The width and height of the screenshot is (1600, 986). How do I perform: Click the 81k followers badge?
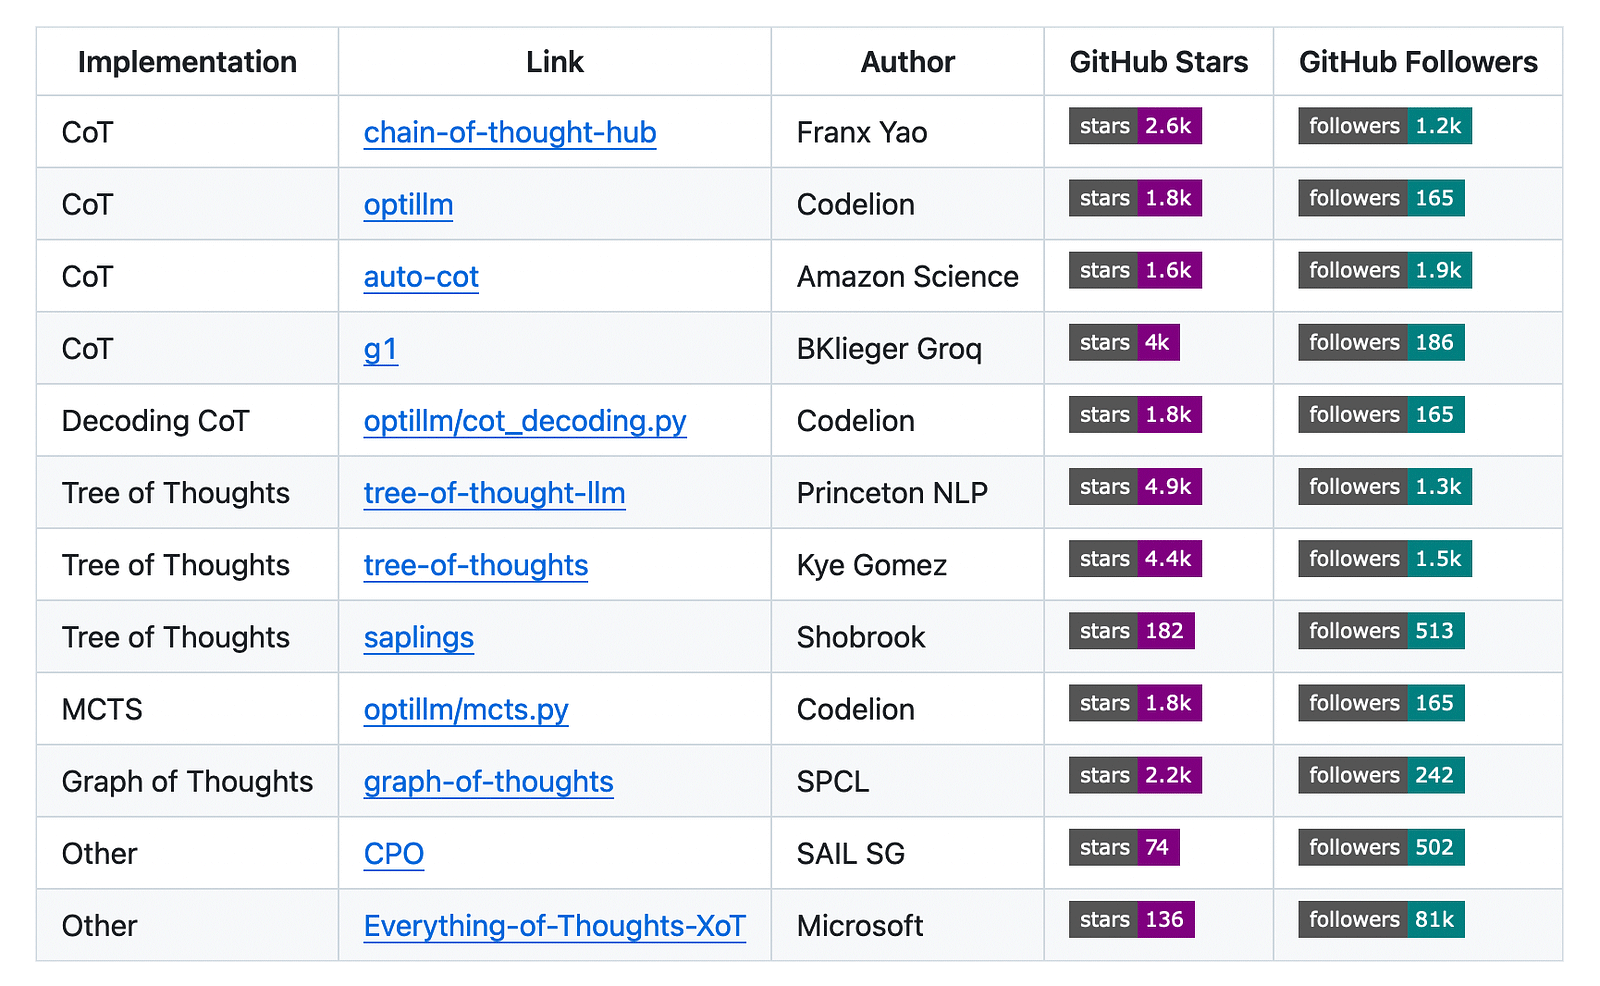point(1381,920)
